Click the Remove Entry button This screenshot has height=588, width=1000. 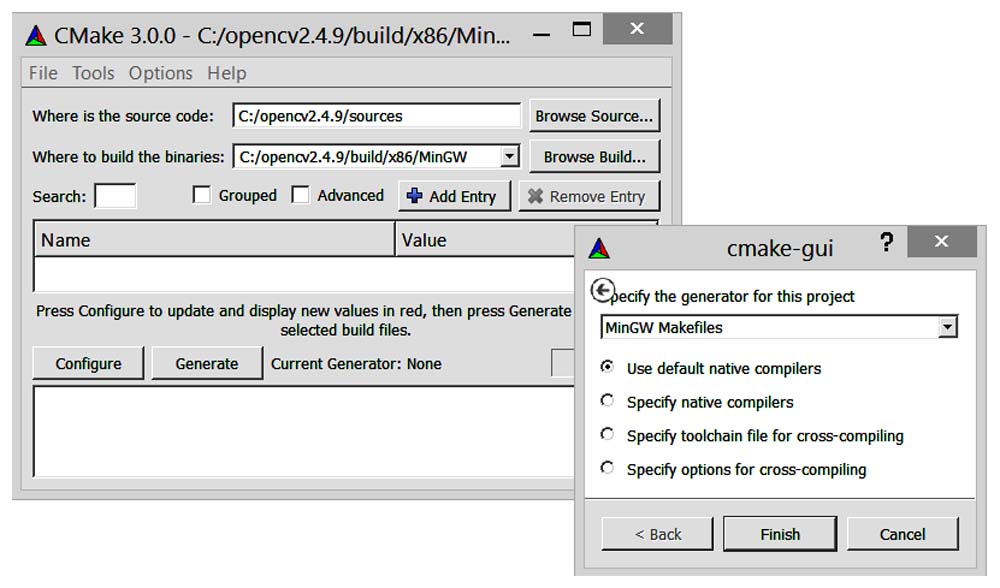click(x=589, y=196)
